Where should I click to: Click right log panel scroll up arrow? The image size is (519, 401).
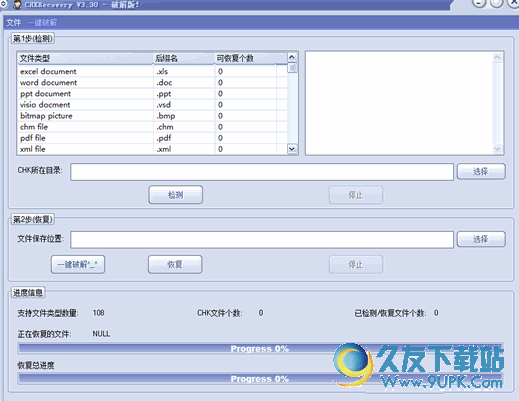click(x=497, y=57)
